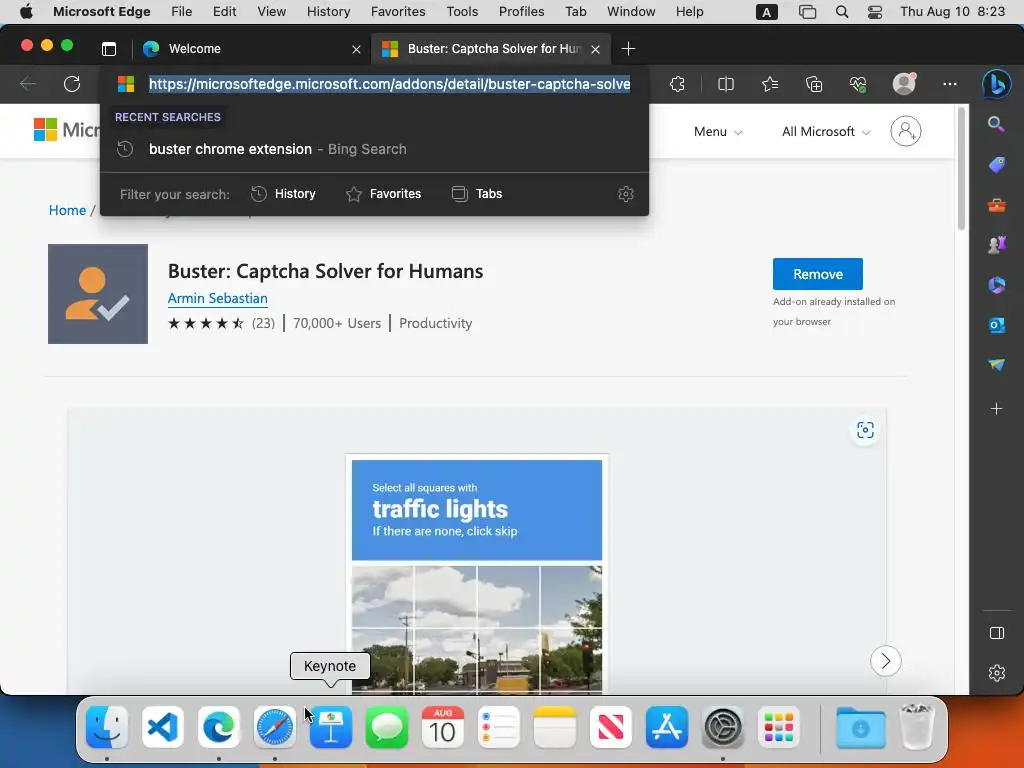
Task: Expand the All Microsoft dropdown
Action: [x=826, y=131]
